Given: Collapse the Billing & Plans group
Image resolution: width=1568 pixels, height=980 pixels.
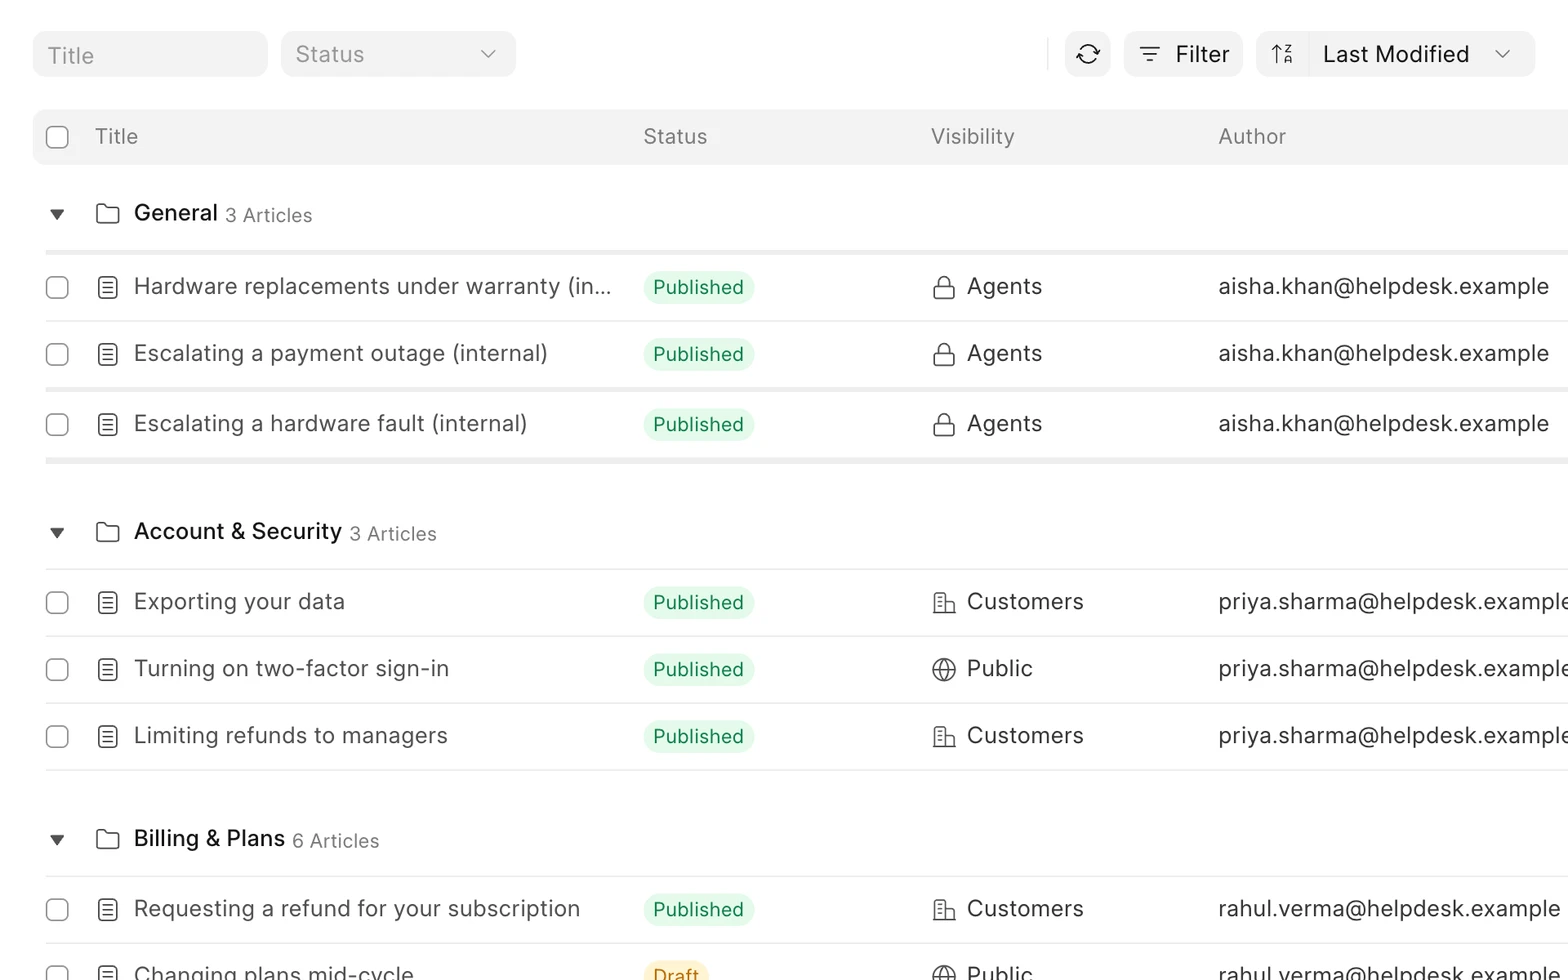Looking at the screenshot, I should pyautogui.click(x=57, y=839).
